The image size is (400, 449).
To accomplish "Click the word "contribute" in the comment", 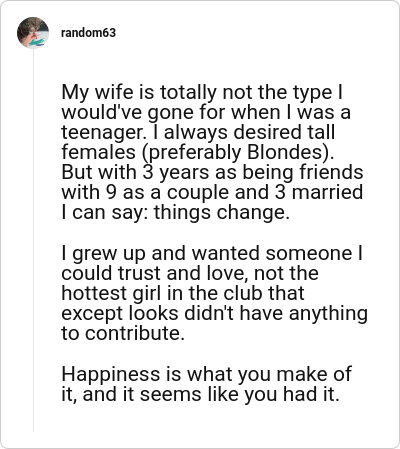I will (135, 333).
